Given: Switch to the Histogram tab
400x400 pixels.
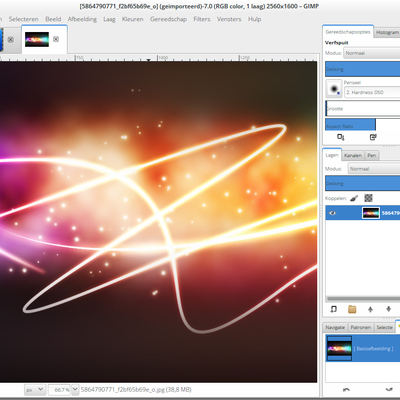Looking at the screenshot, I should pos(387,32).
